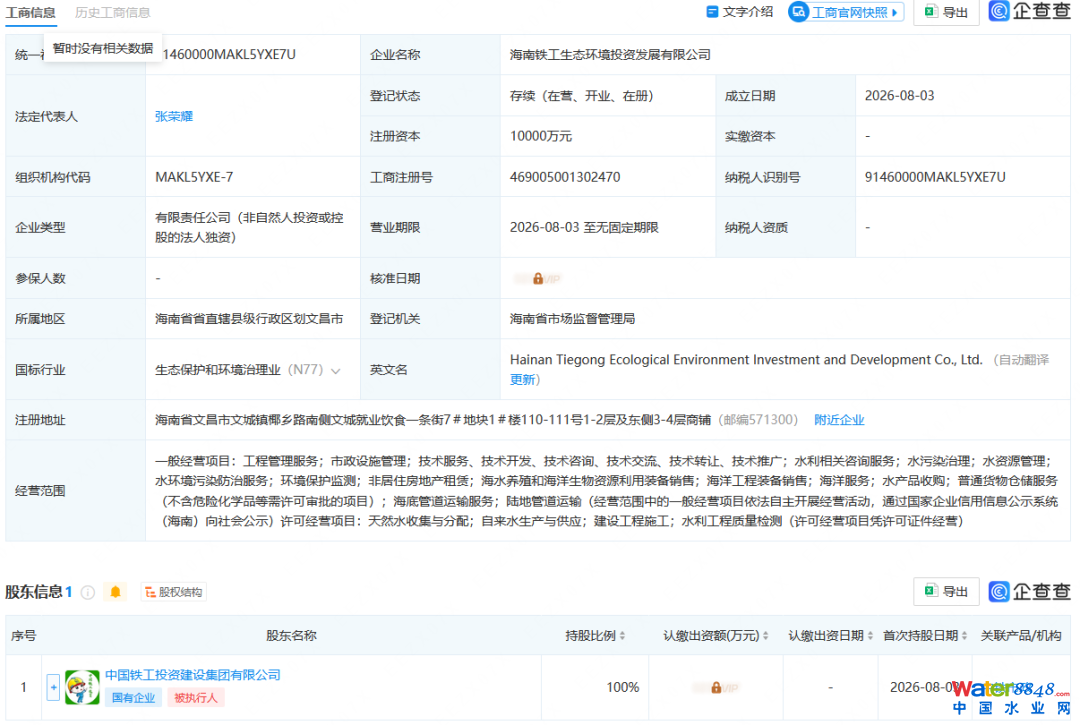
Task: Open the 工商官网快照 snapshot
Action: point(846,12)
